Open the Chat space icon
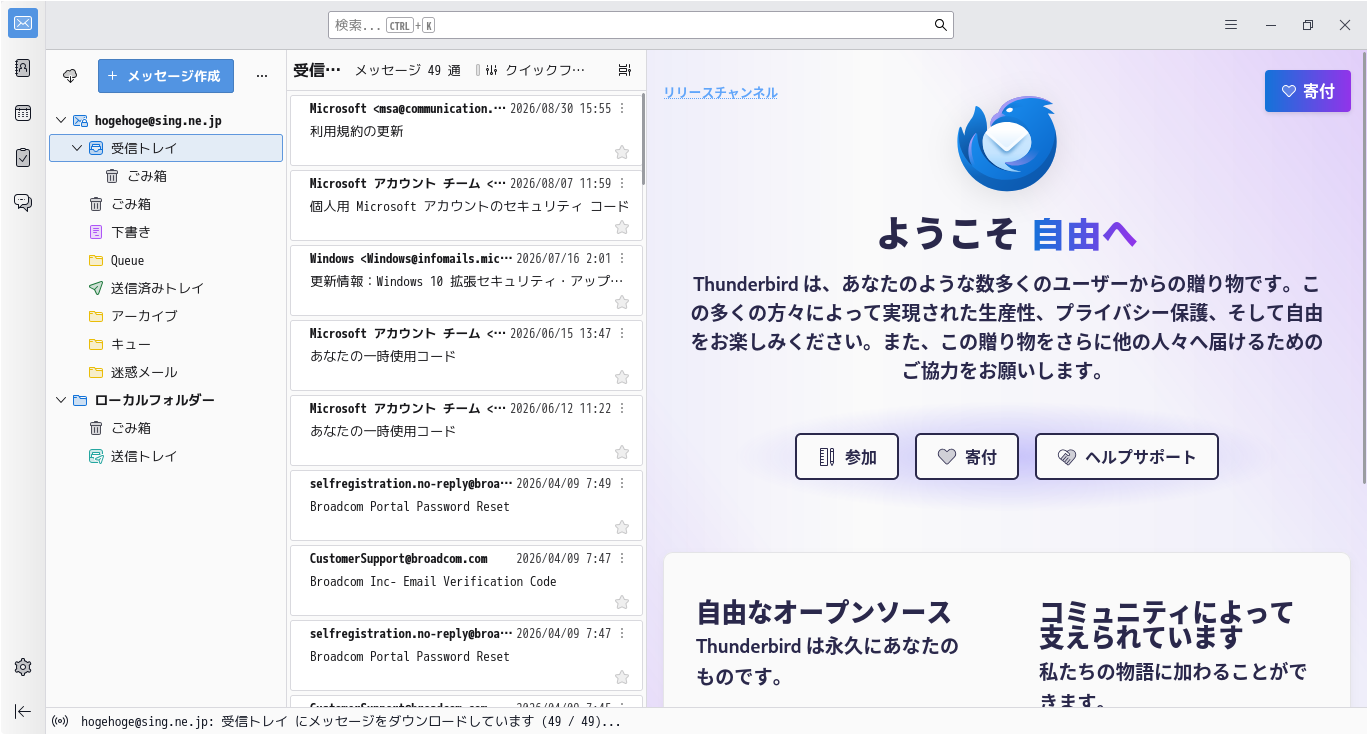 point(23,202)
